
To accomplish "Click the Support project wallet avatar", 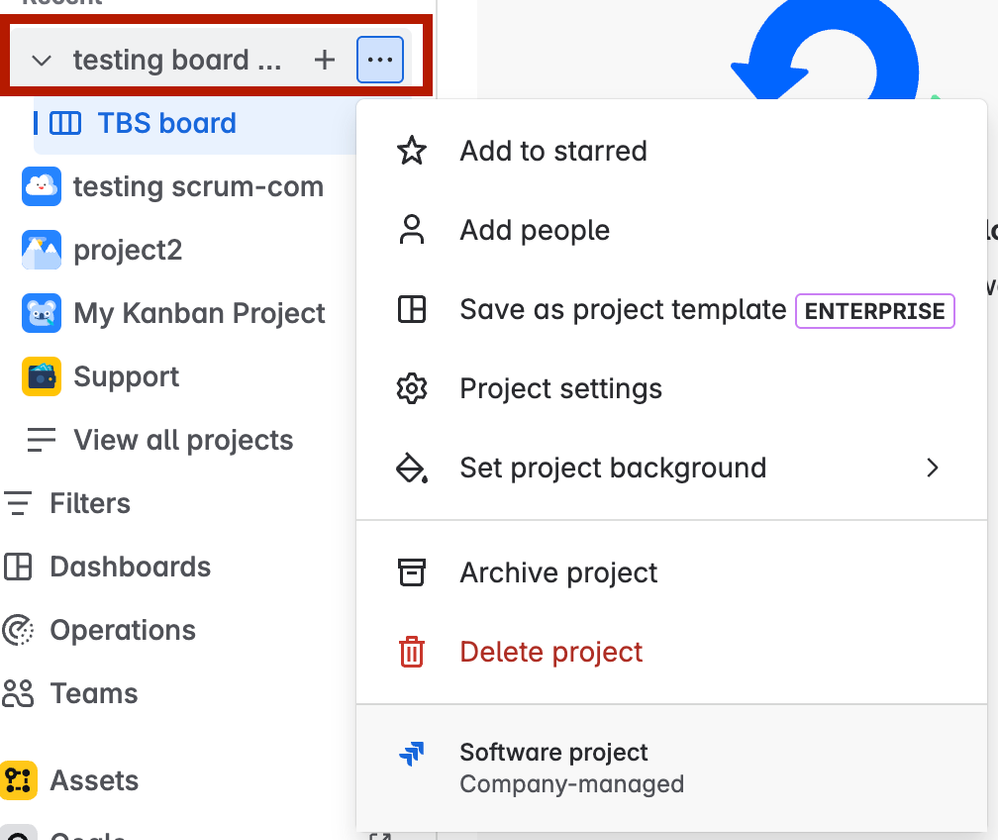I will [x=41, y=377].
